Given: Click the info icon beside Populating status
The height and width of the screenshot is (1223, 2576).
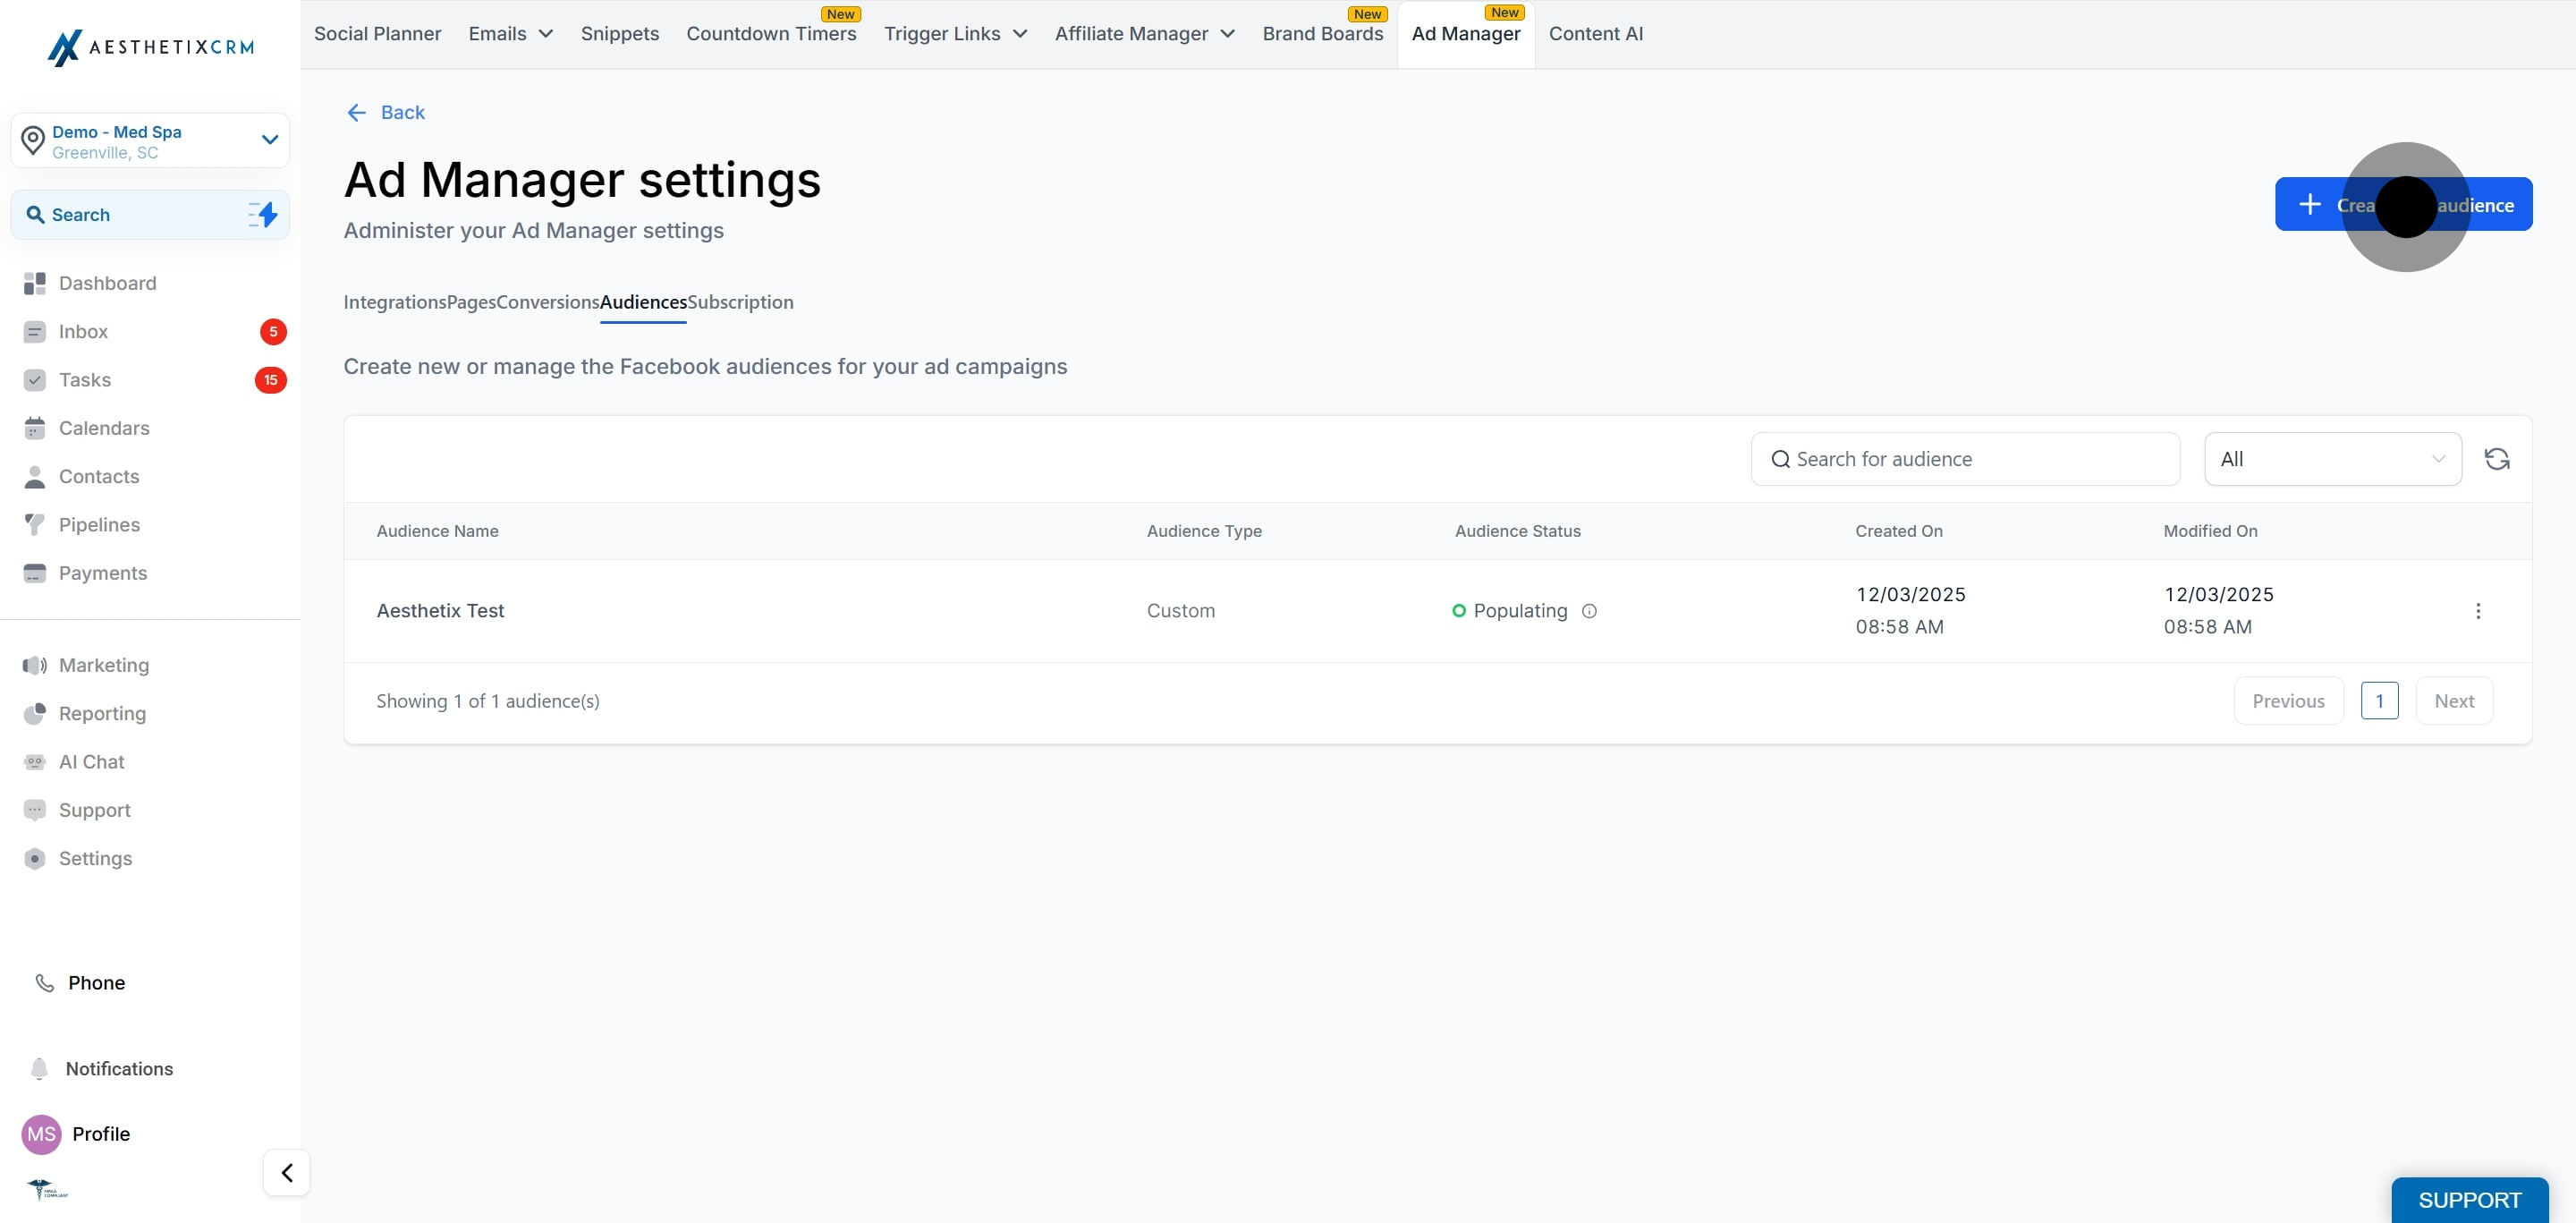Looking at the screenshot, I should coord(1589,611).
